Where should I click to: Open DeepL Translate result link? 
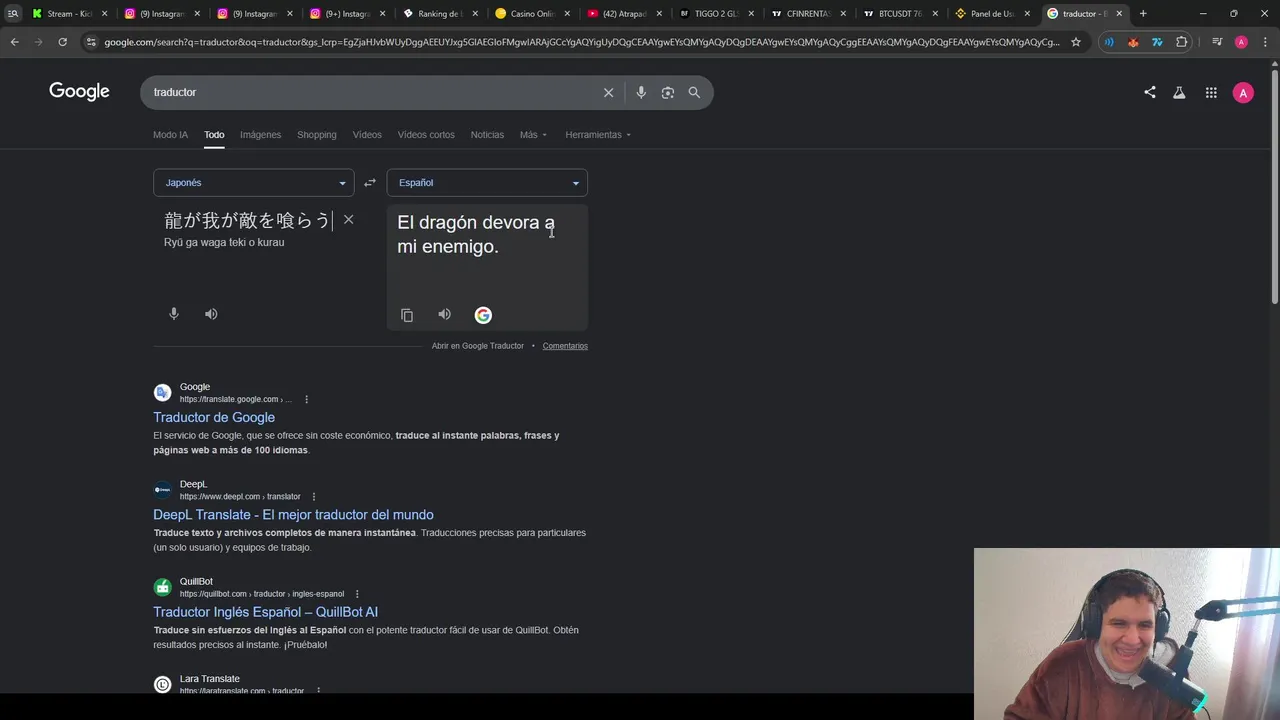point(293,515)
